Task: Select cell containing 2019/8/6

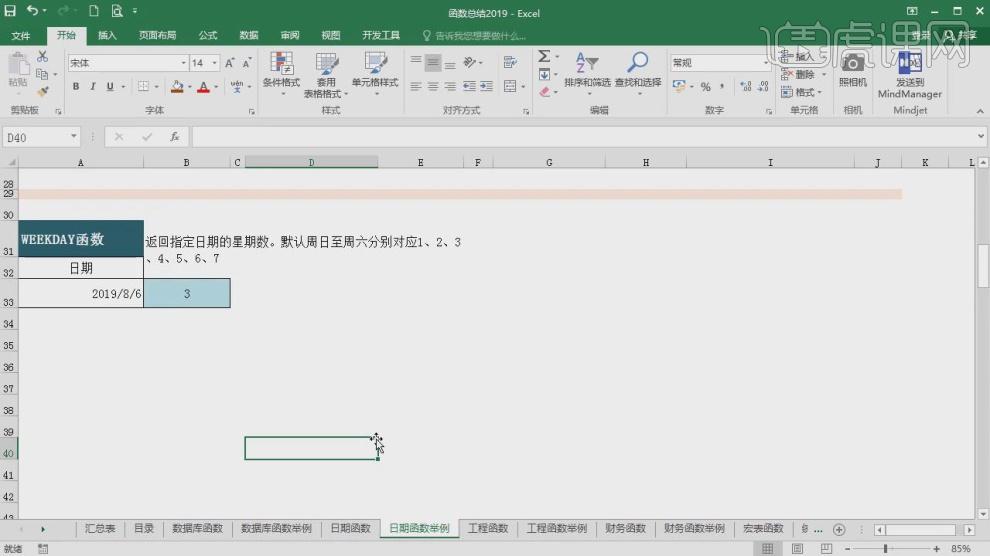Action: click(81, 293)
